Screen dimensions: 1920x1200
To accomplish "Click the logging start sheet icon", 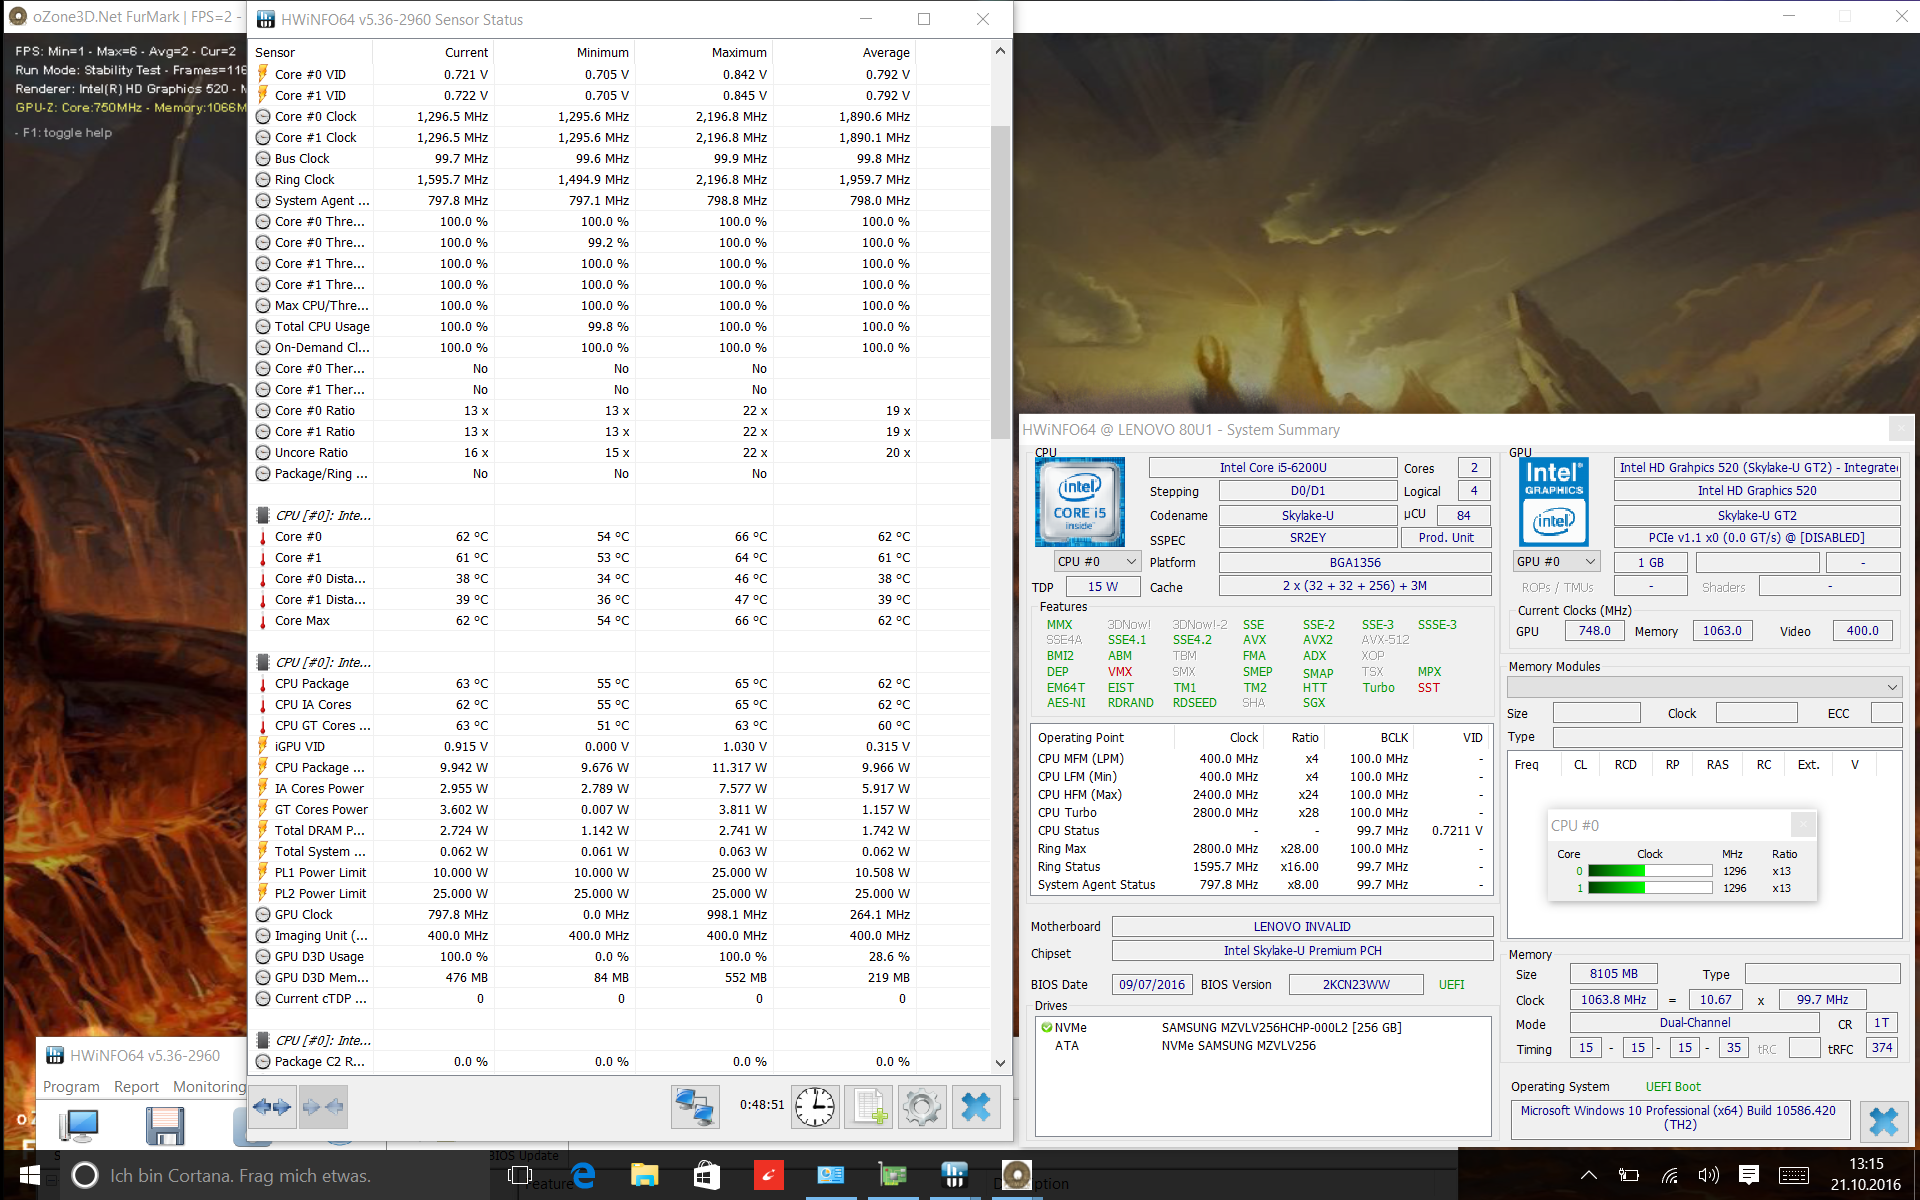I will tap(868, 1107).
